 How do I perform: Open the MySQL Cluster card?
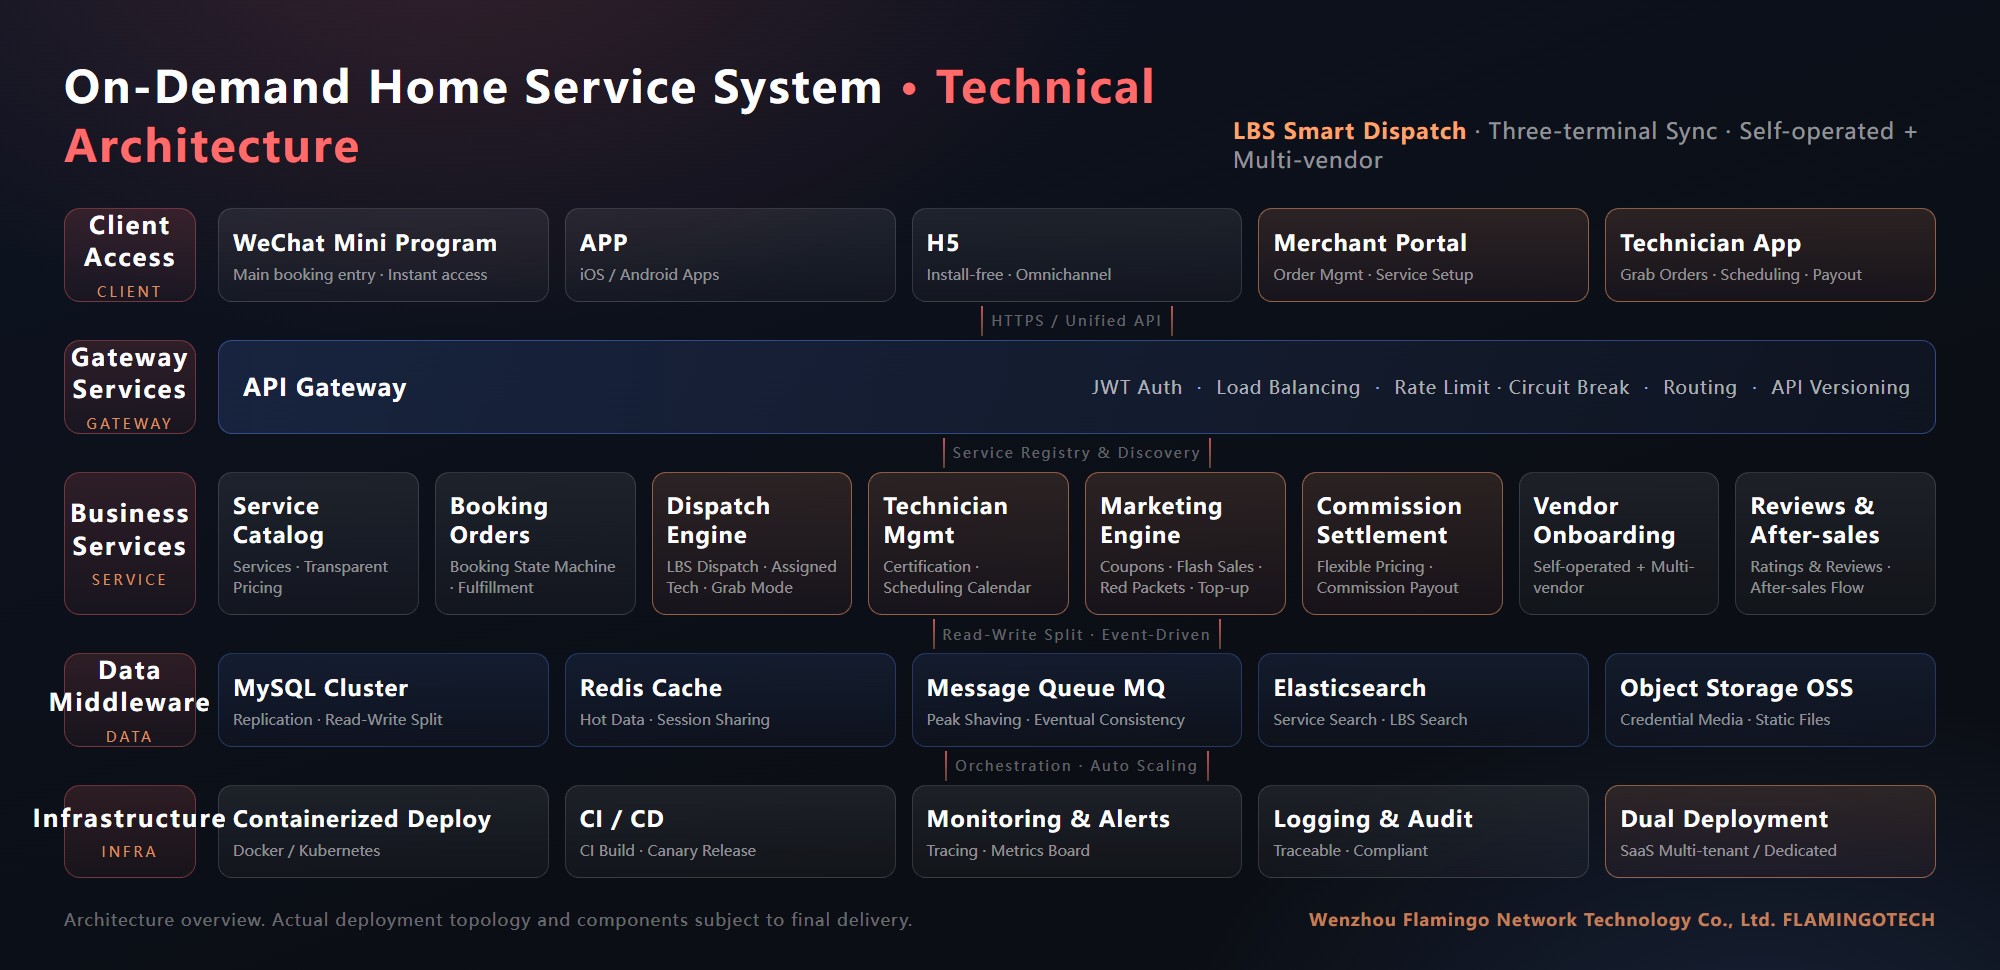point(383,700)
